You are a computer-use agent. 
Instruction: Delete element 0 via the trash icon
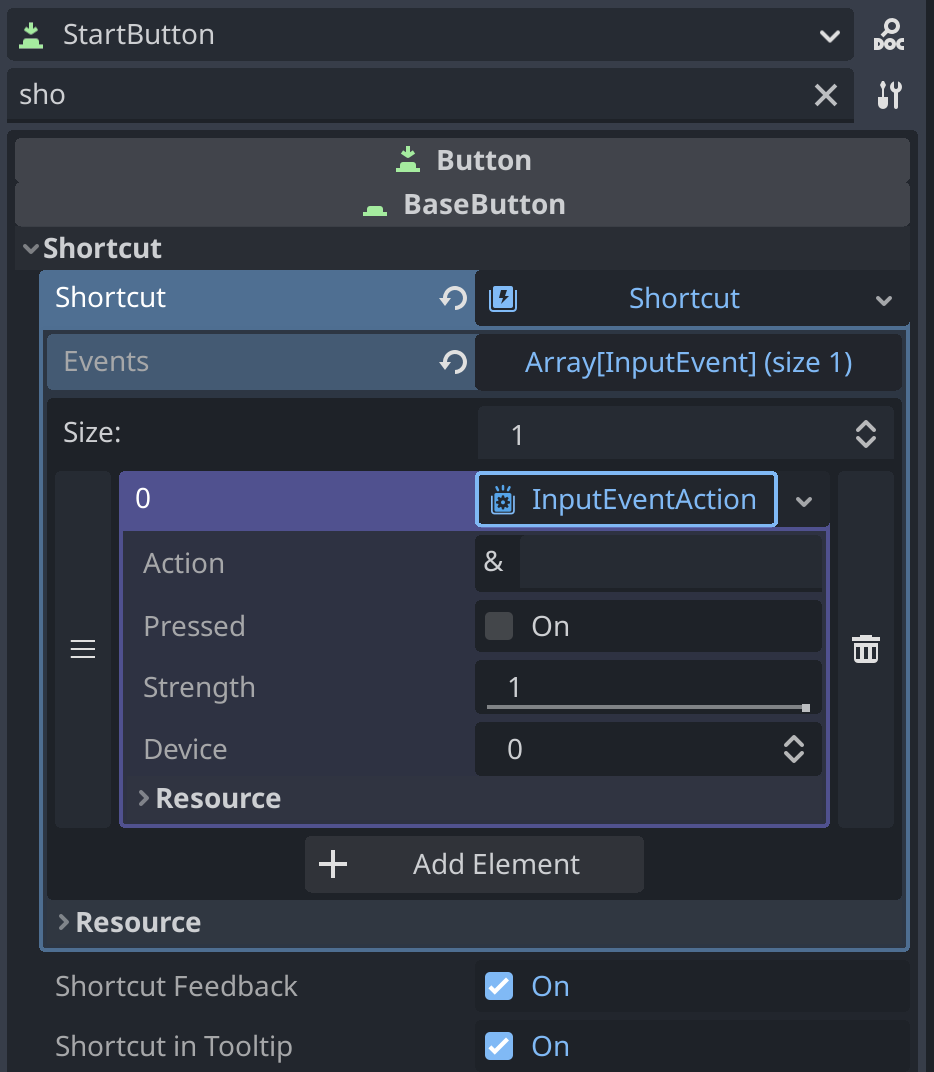click(x=865, y=648)
